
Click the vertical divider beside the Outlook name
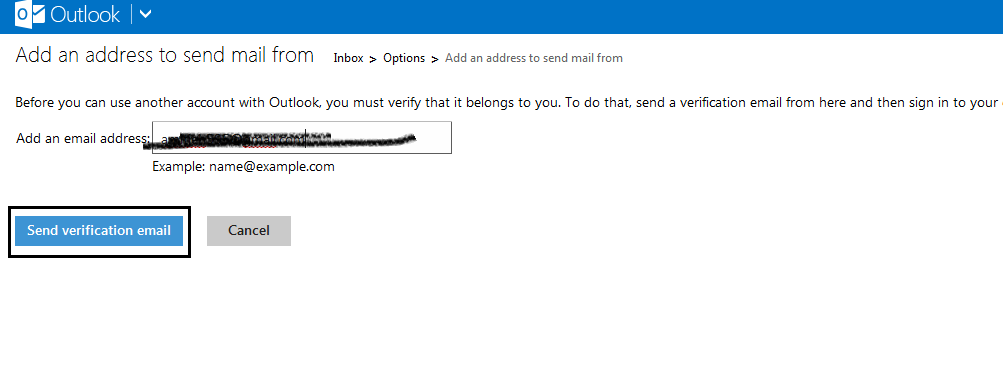(x=131, y=14)
